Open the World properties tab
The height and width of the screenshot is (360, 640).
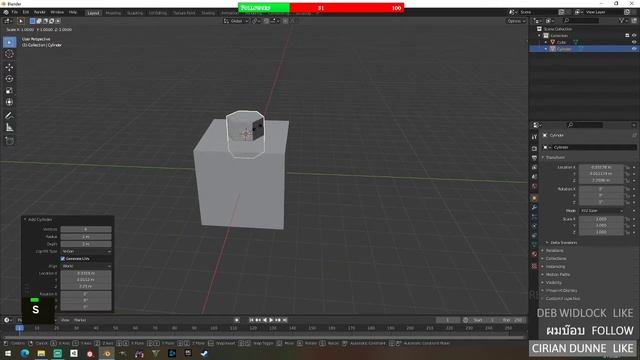[x=534, y=186]
